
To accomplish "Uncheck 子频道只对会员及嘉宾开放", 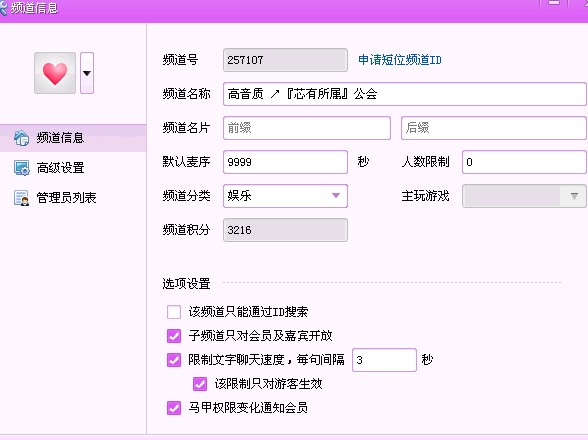I will [174, 336].
